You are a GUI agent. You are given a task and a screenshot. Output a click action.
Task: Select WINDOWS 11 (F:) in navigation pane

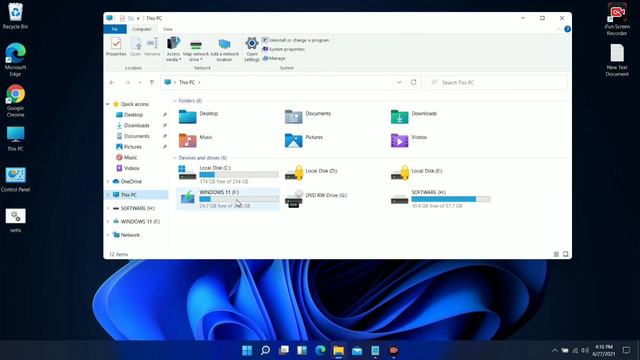coord(140,222)
